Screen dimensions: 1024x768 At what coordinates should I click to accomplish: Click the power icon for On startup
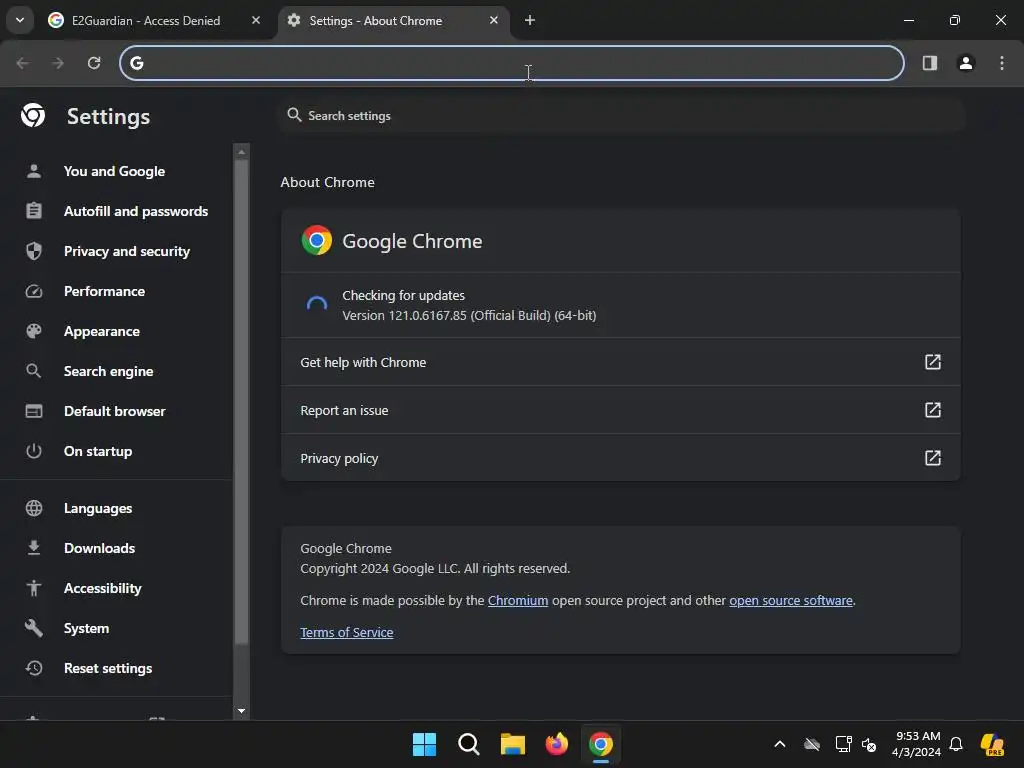click(34, 451)
